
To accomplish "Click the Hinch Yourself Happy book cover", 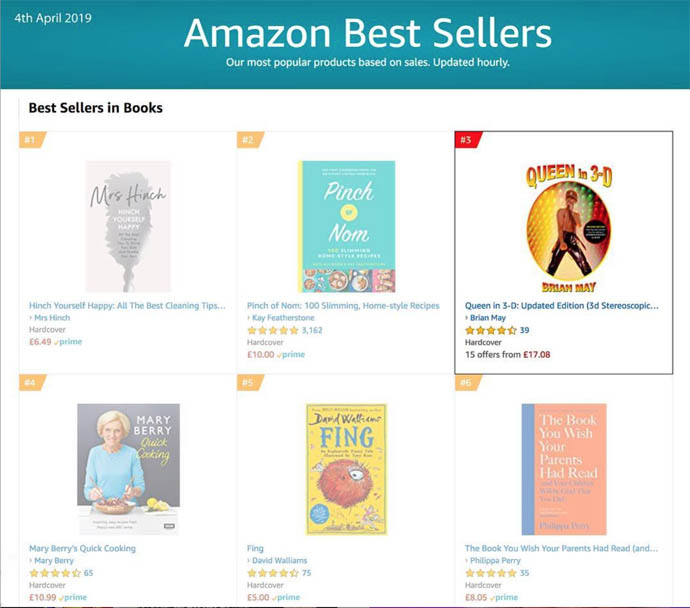I will click(128, 226).
